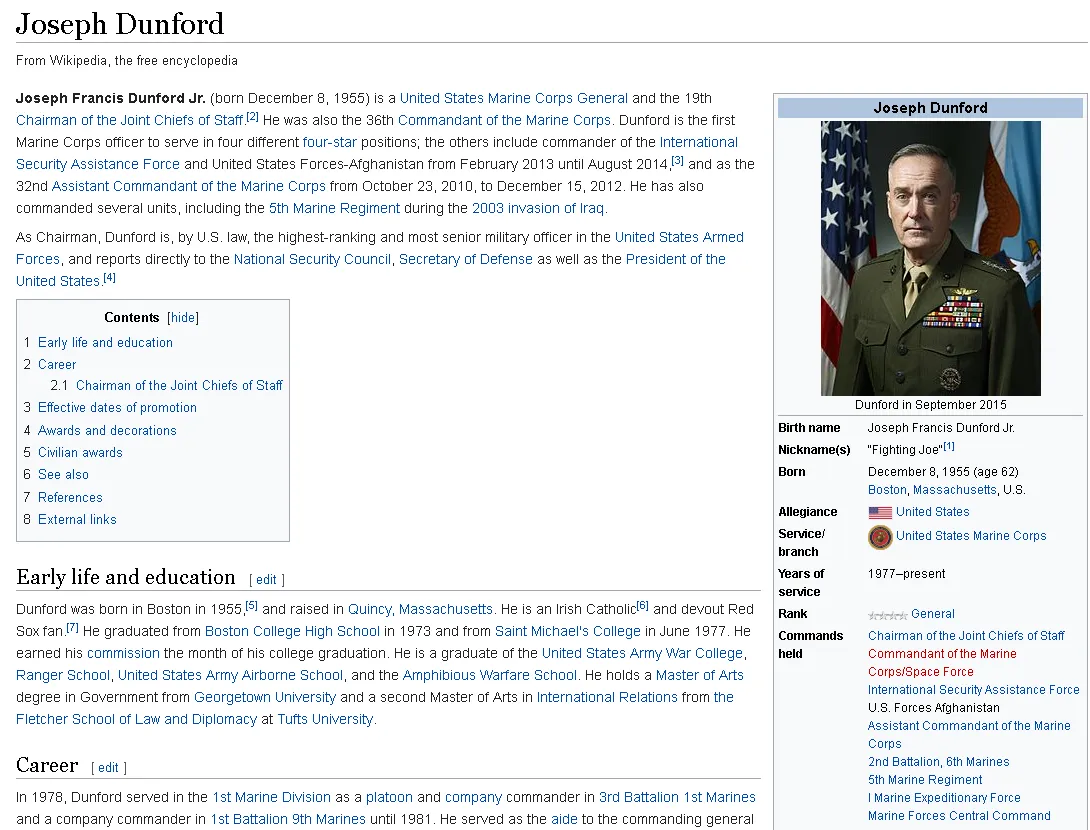This screenshot has width=1090, height=830.
Task: Open the Secretary of Defense link
Action: 466,260
